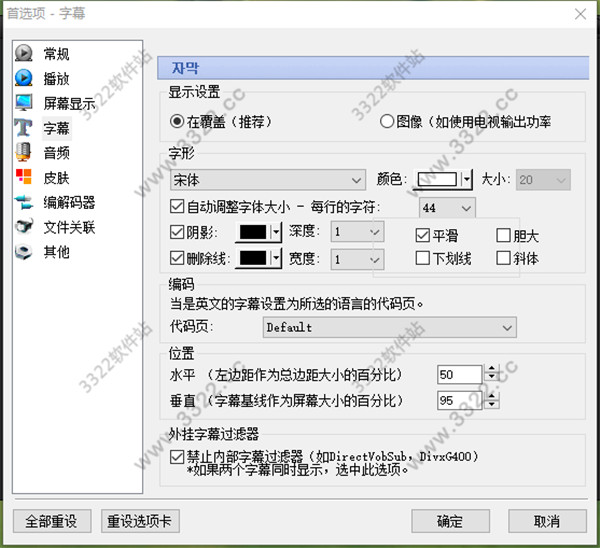The width and height of the screenshot is (600, 548).
Task: Click the 屏幕显示 monitor icon
Action: click(24, 103)
